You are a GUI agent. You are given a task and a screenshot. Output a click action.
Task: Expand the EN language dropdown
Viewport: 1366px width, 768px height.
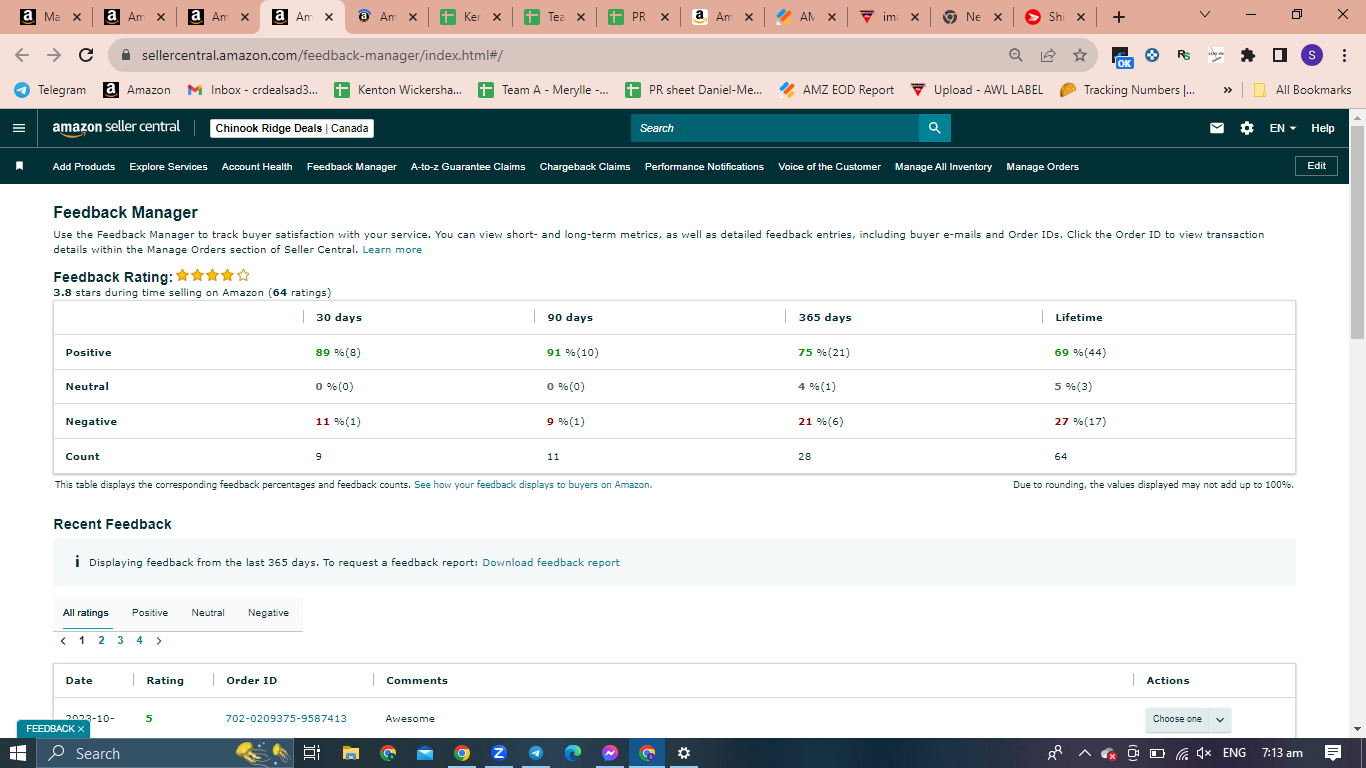click(1283, 128)
